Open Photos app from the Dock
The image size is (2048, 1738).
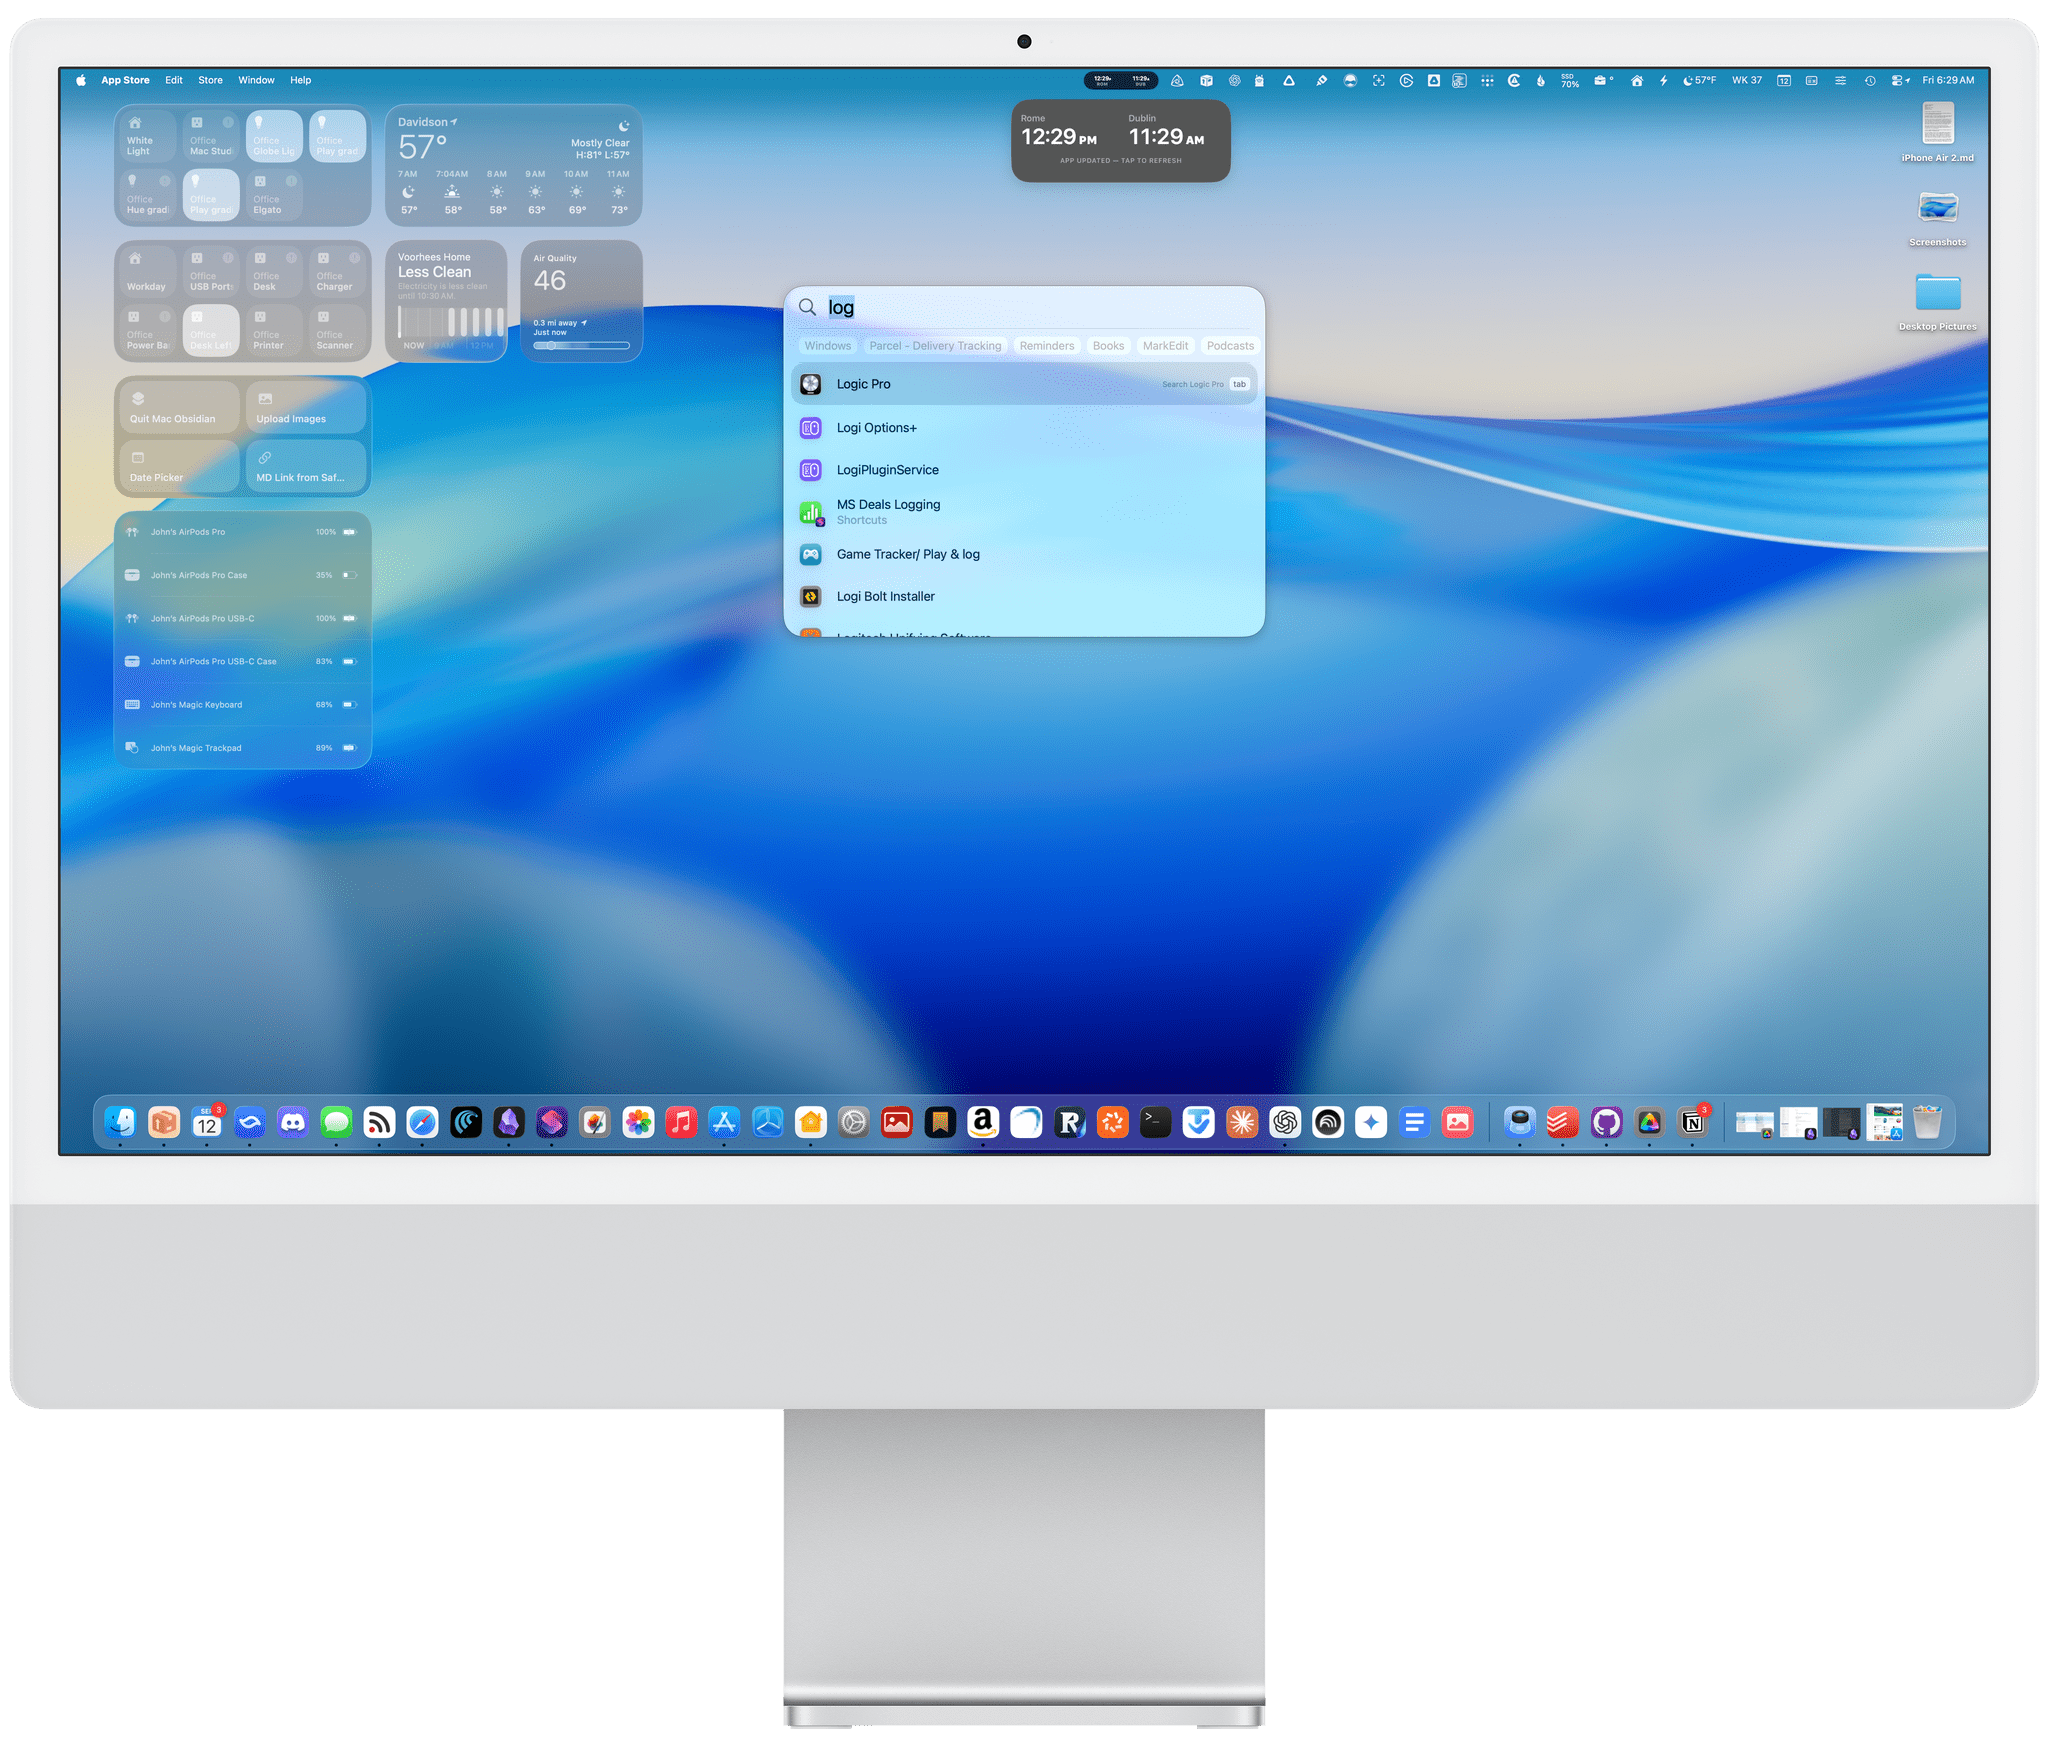coord(638,1122)
